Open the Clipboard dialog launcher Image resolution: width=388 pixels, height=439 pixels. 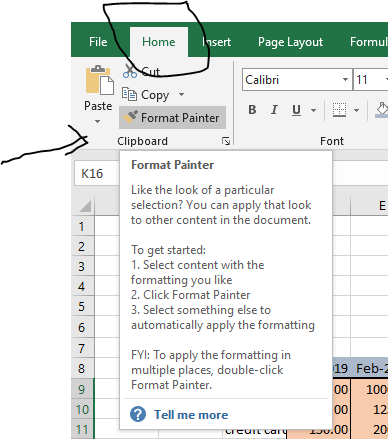(x=226, y=141)
